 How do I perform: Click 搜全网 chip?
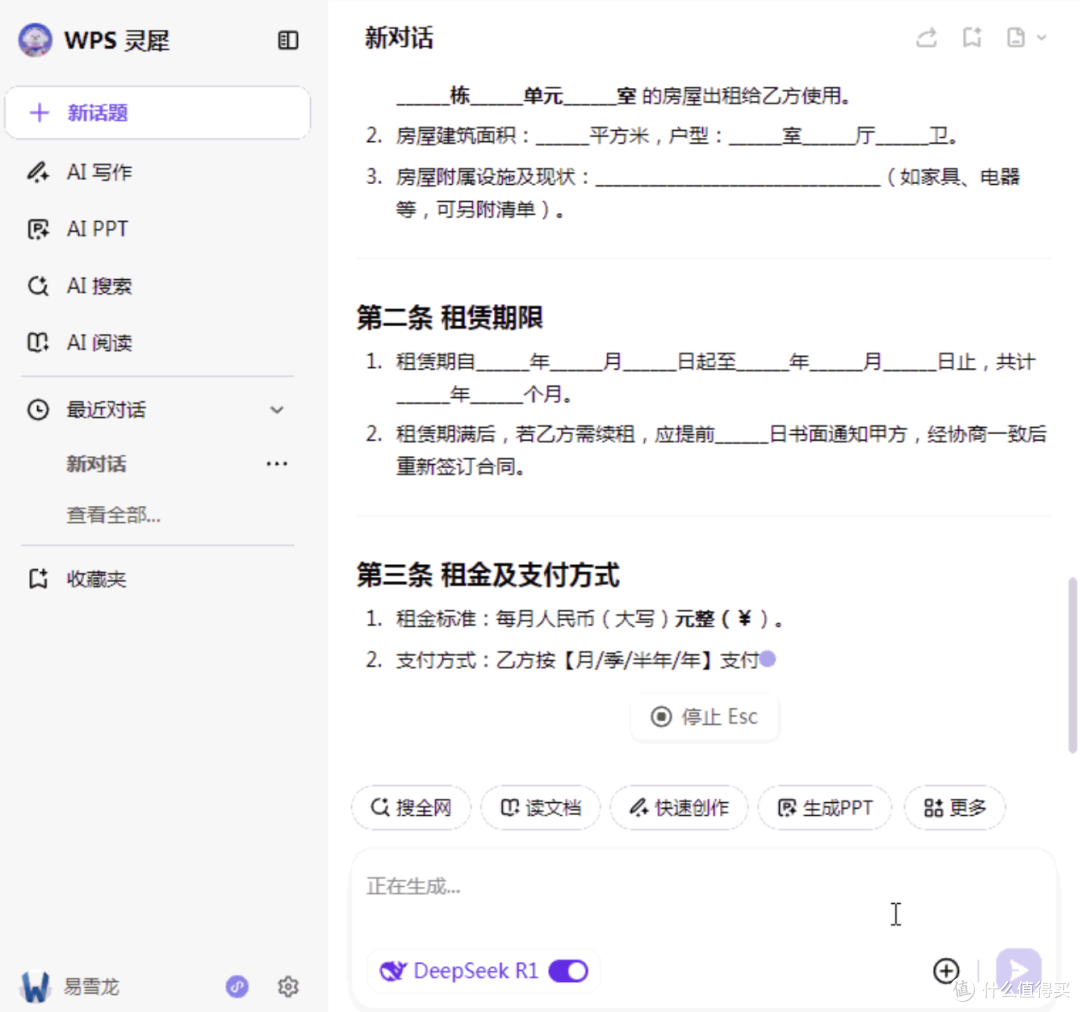coord(411,807)
